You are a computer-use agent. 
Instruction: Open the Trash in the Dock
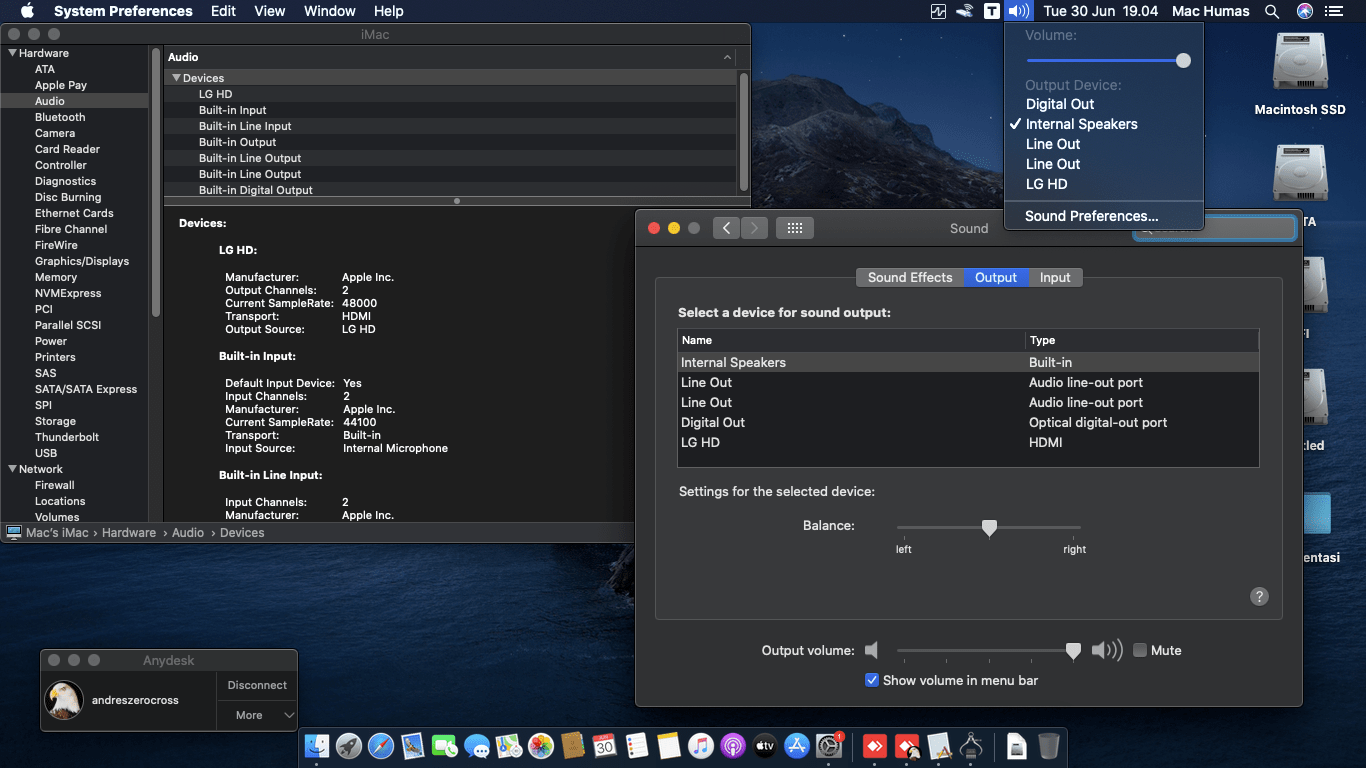[x=1049, y=745]
